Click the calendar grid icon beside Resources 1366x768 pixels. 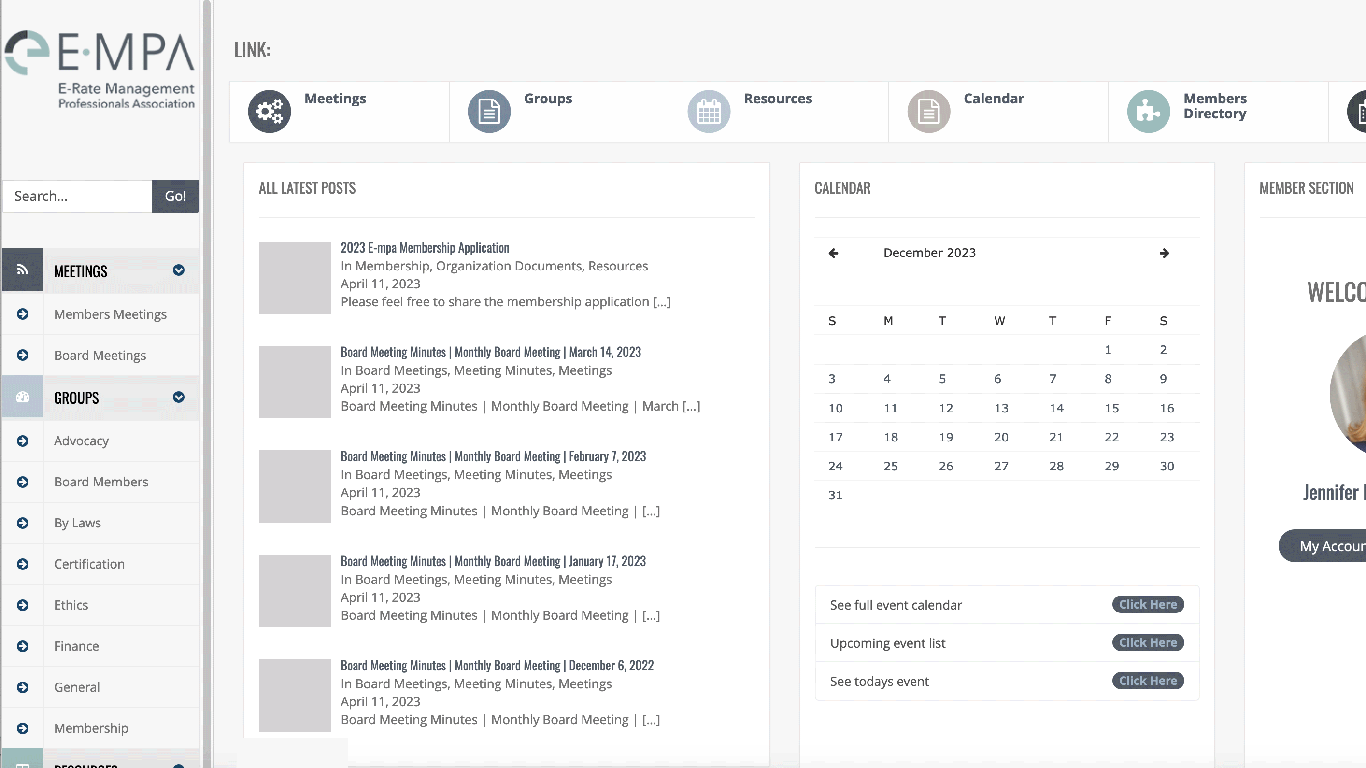tap(709, 112)
